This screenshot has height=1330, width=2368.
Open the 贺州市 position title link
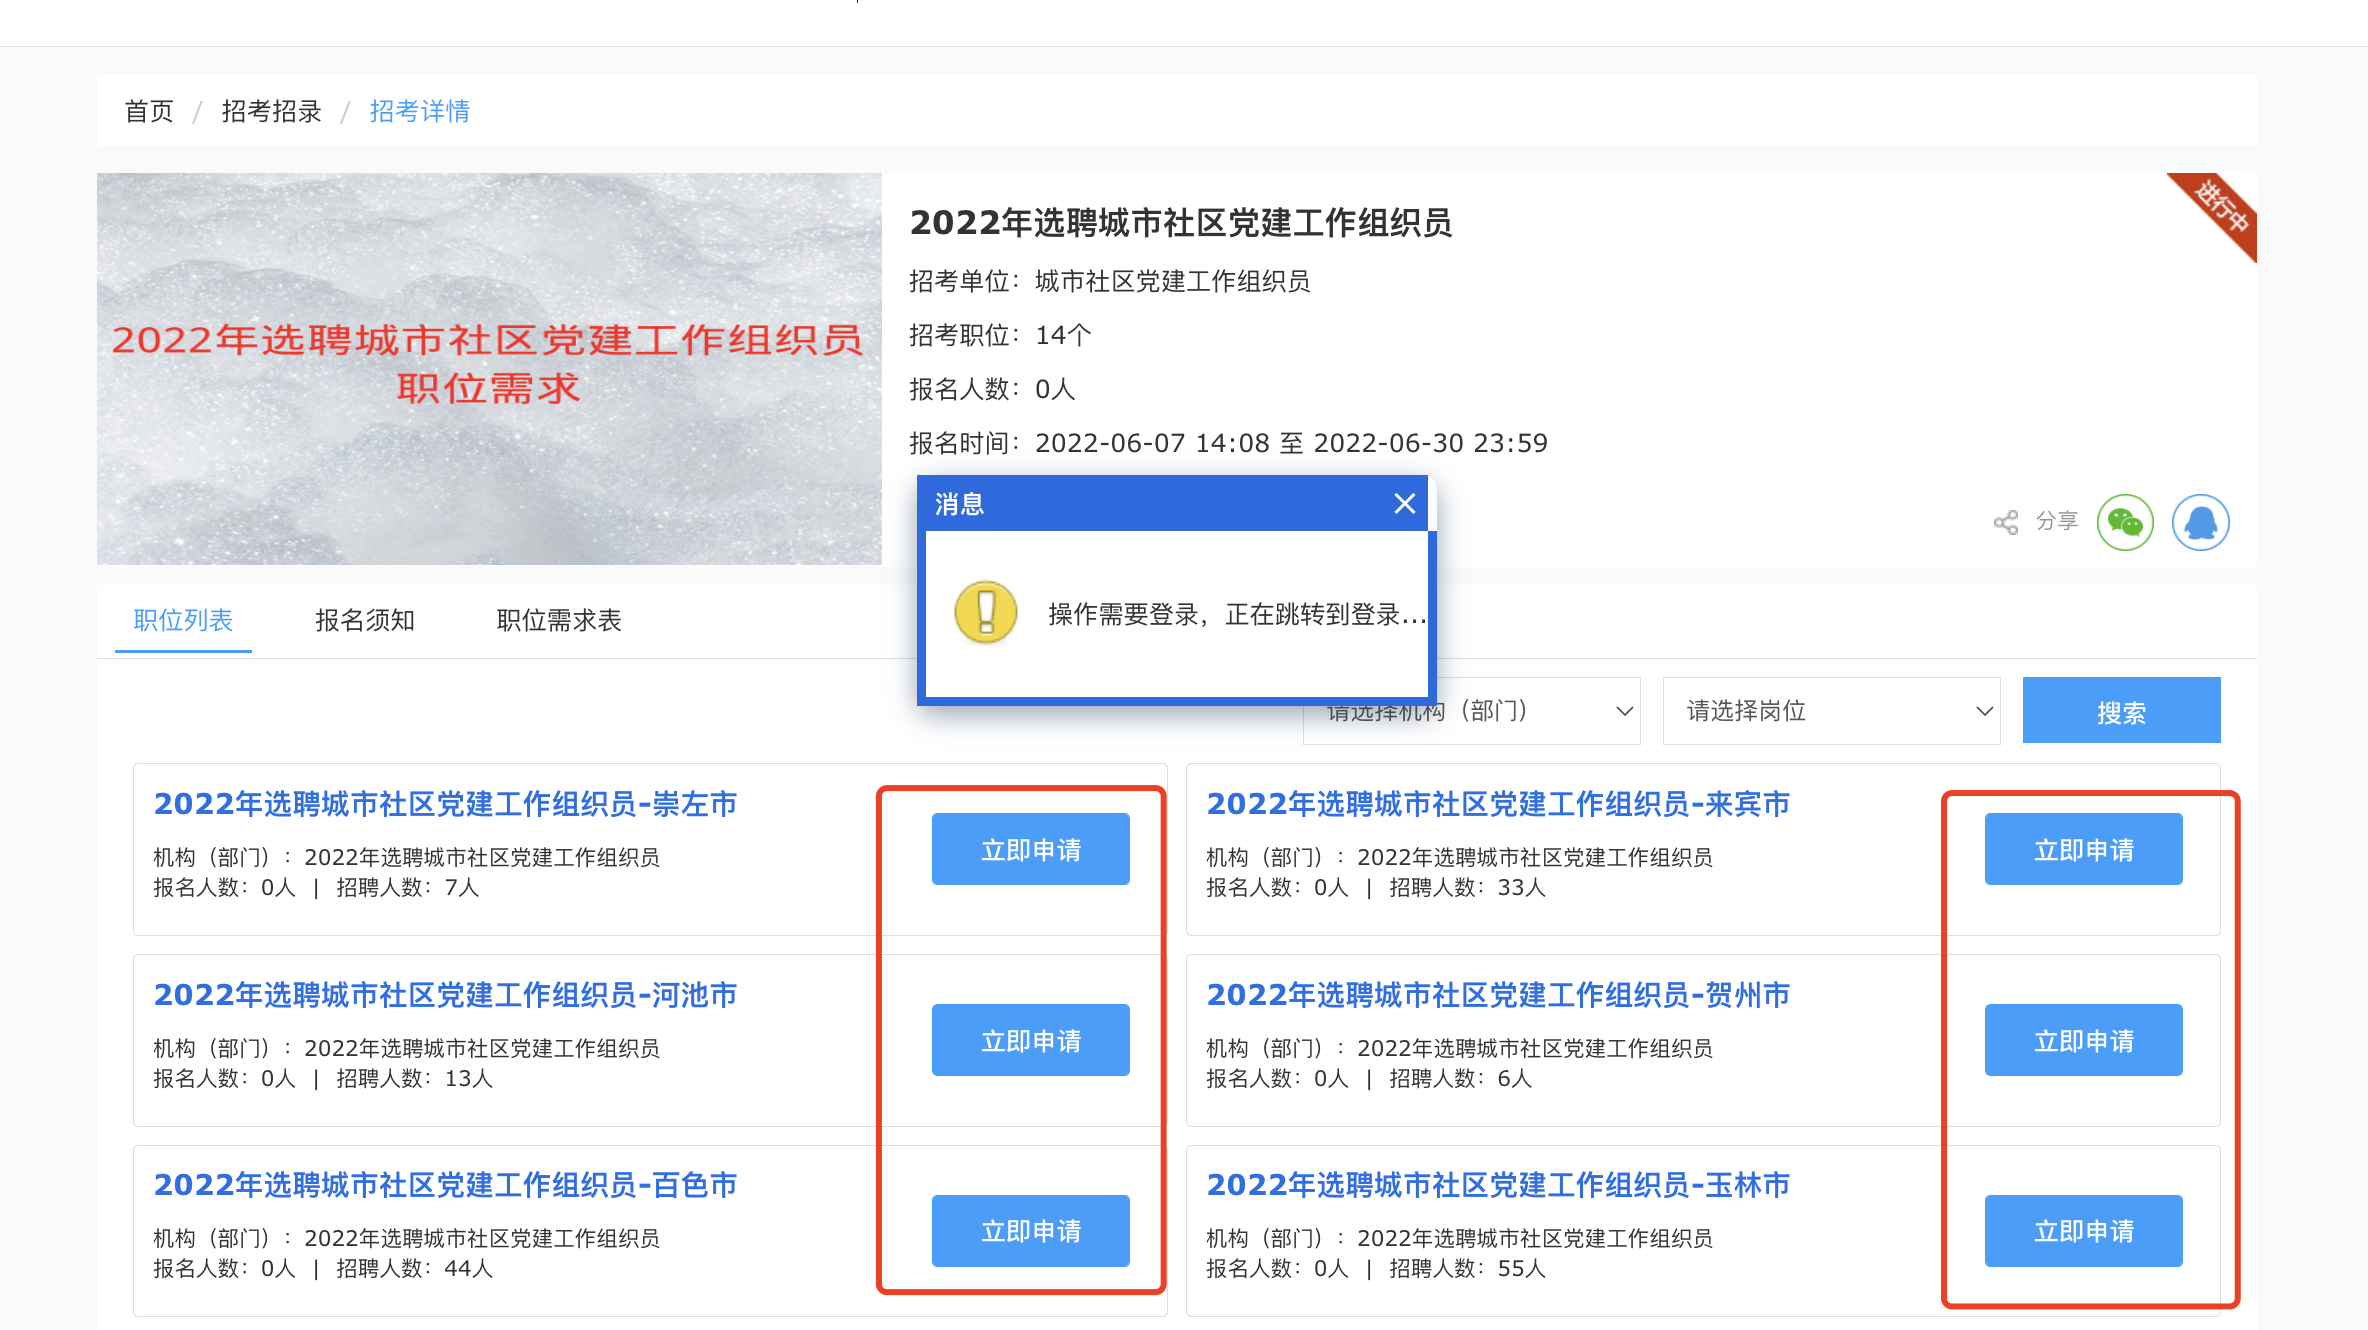pyautogui.click(x=1497, y=994)
